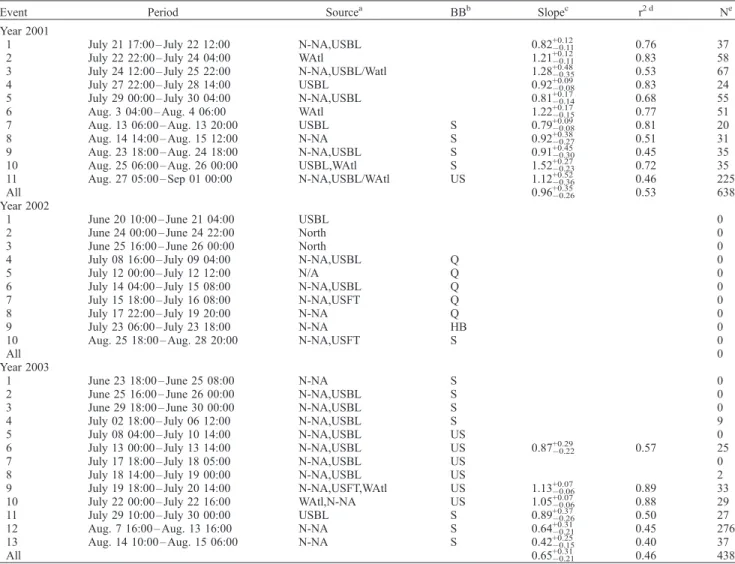Click period 'July 19 18:00–July 20 14:00'
Image resolution: width=735 pixels, height=564 pixels.
pos(159,488)
